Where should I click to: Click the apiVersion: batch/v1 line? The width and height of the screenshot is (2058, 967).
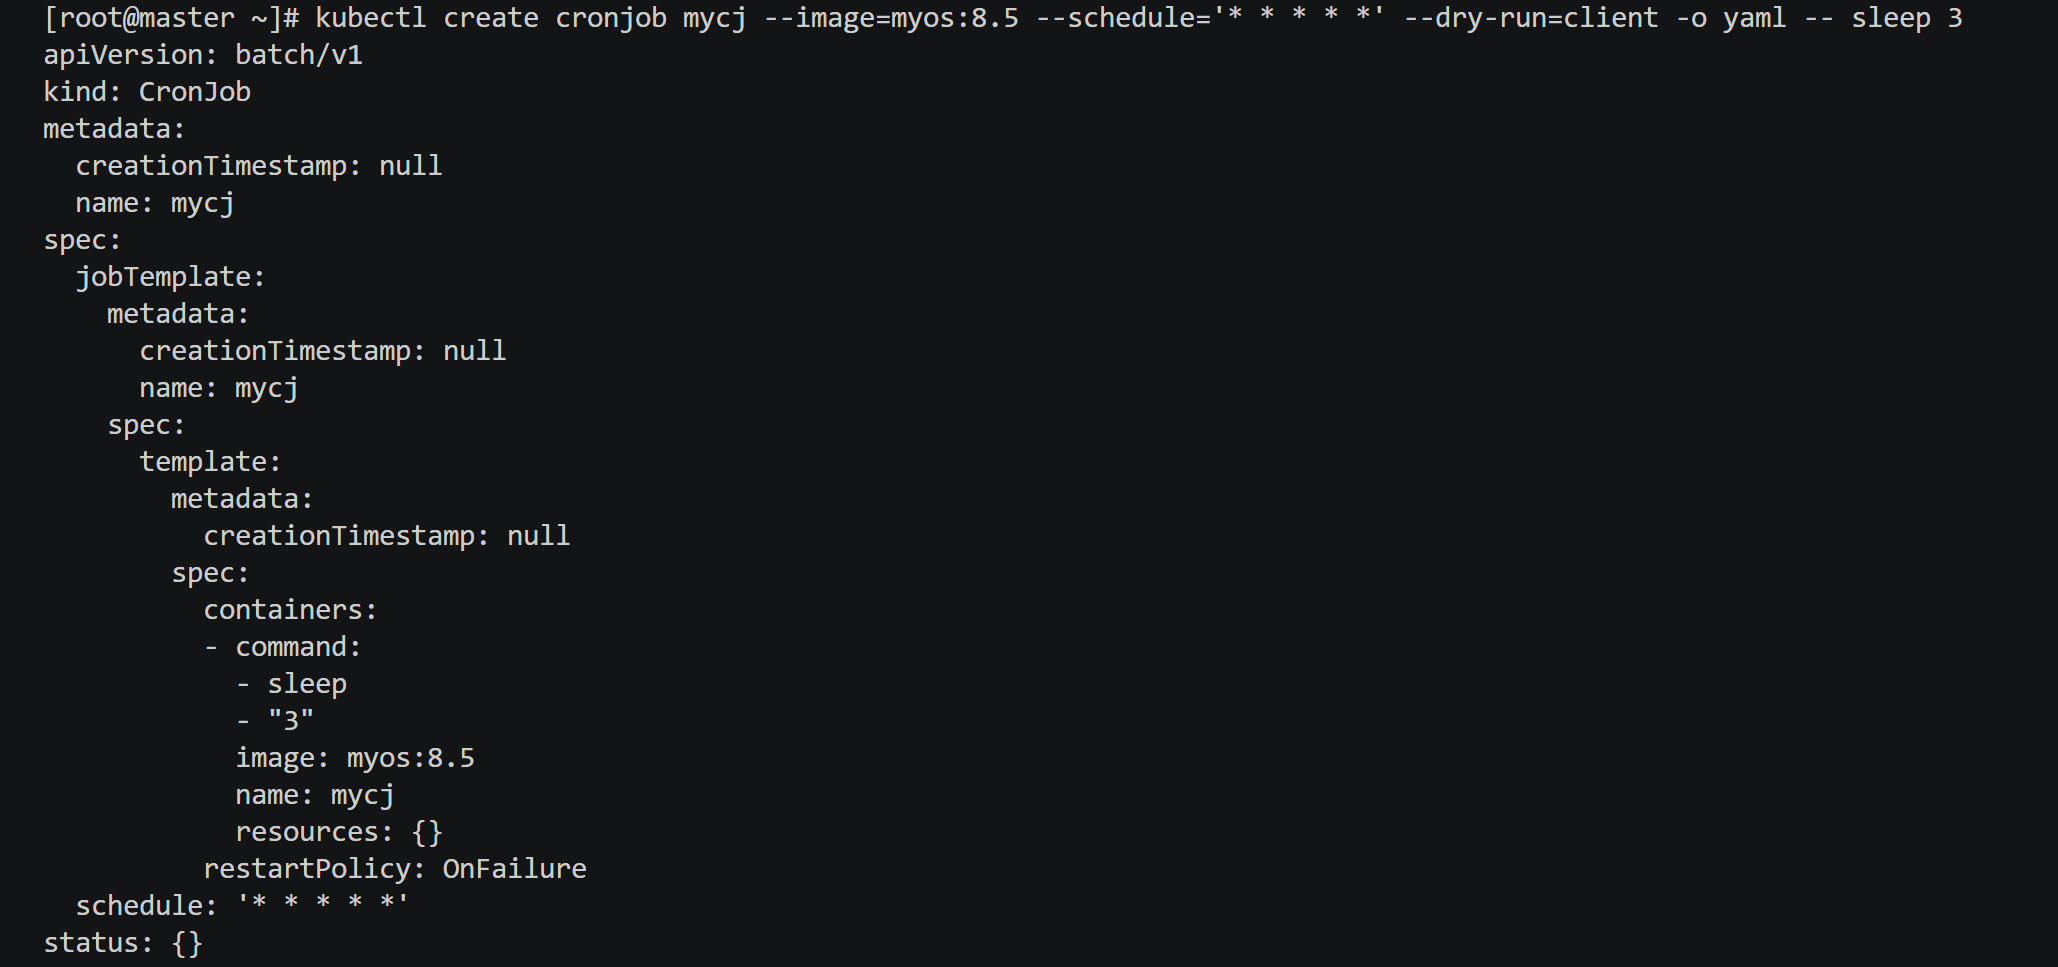[x=203, y=56]
